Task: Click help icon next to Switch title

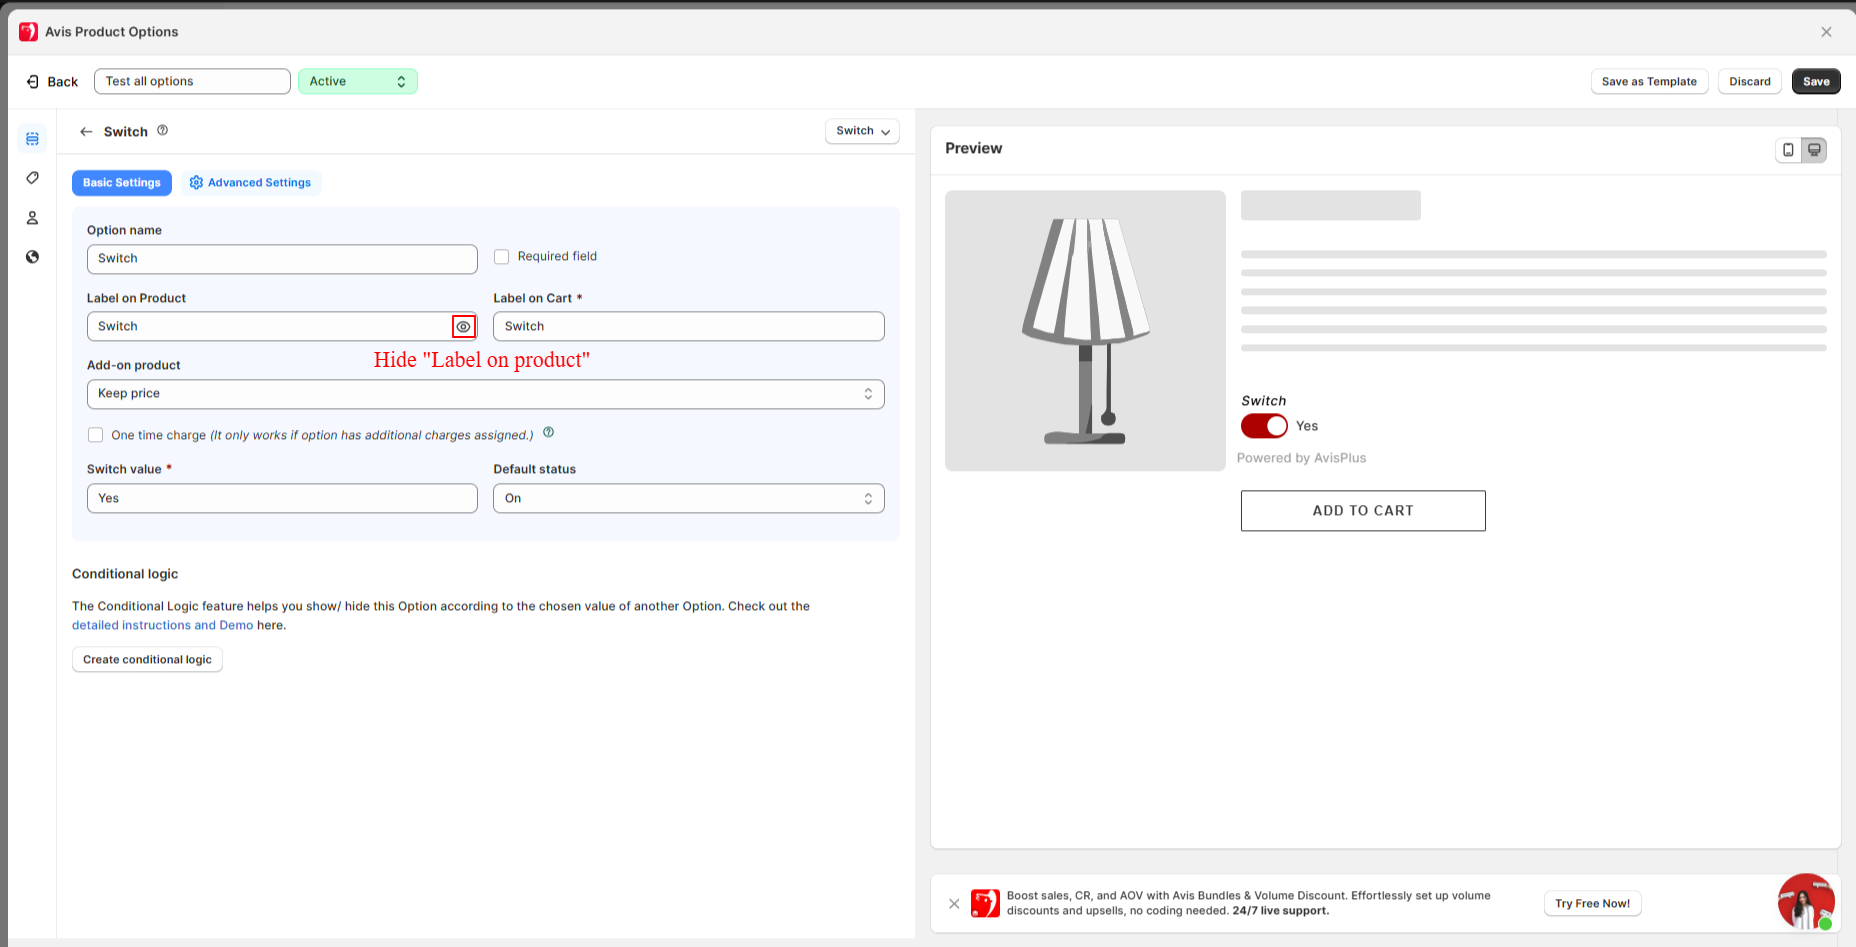Action: coord(163,130)
